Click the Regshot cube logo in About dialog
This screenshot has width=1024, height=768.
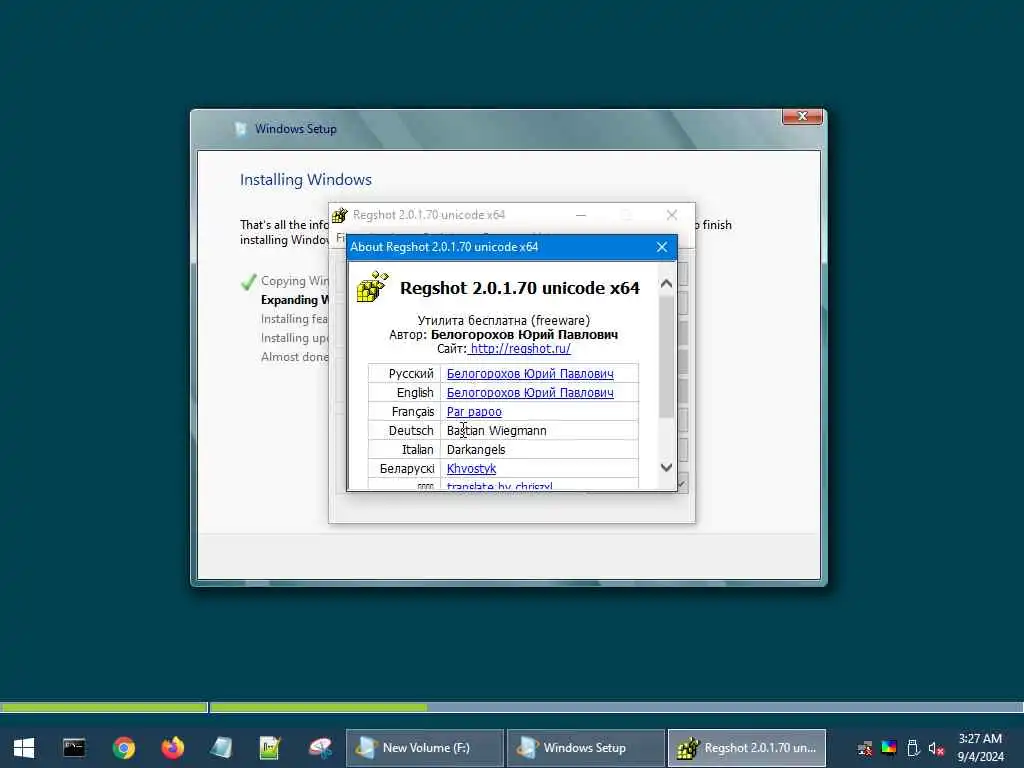click(x=372, y=287)
